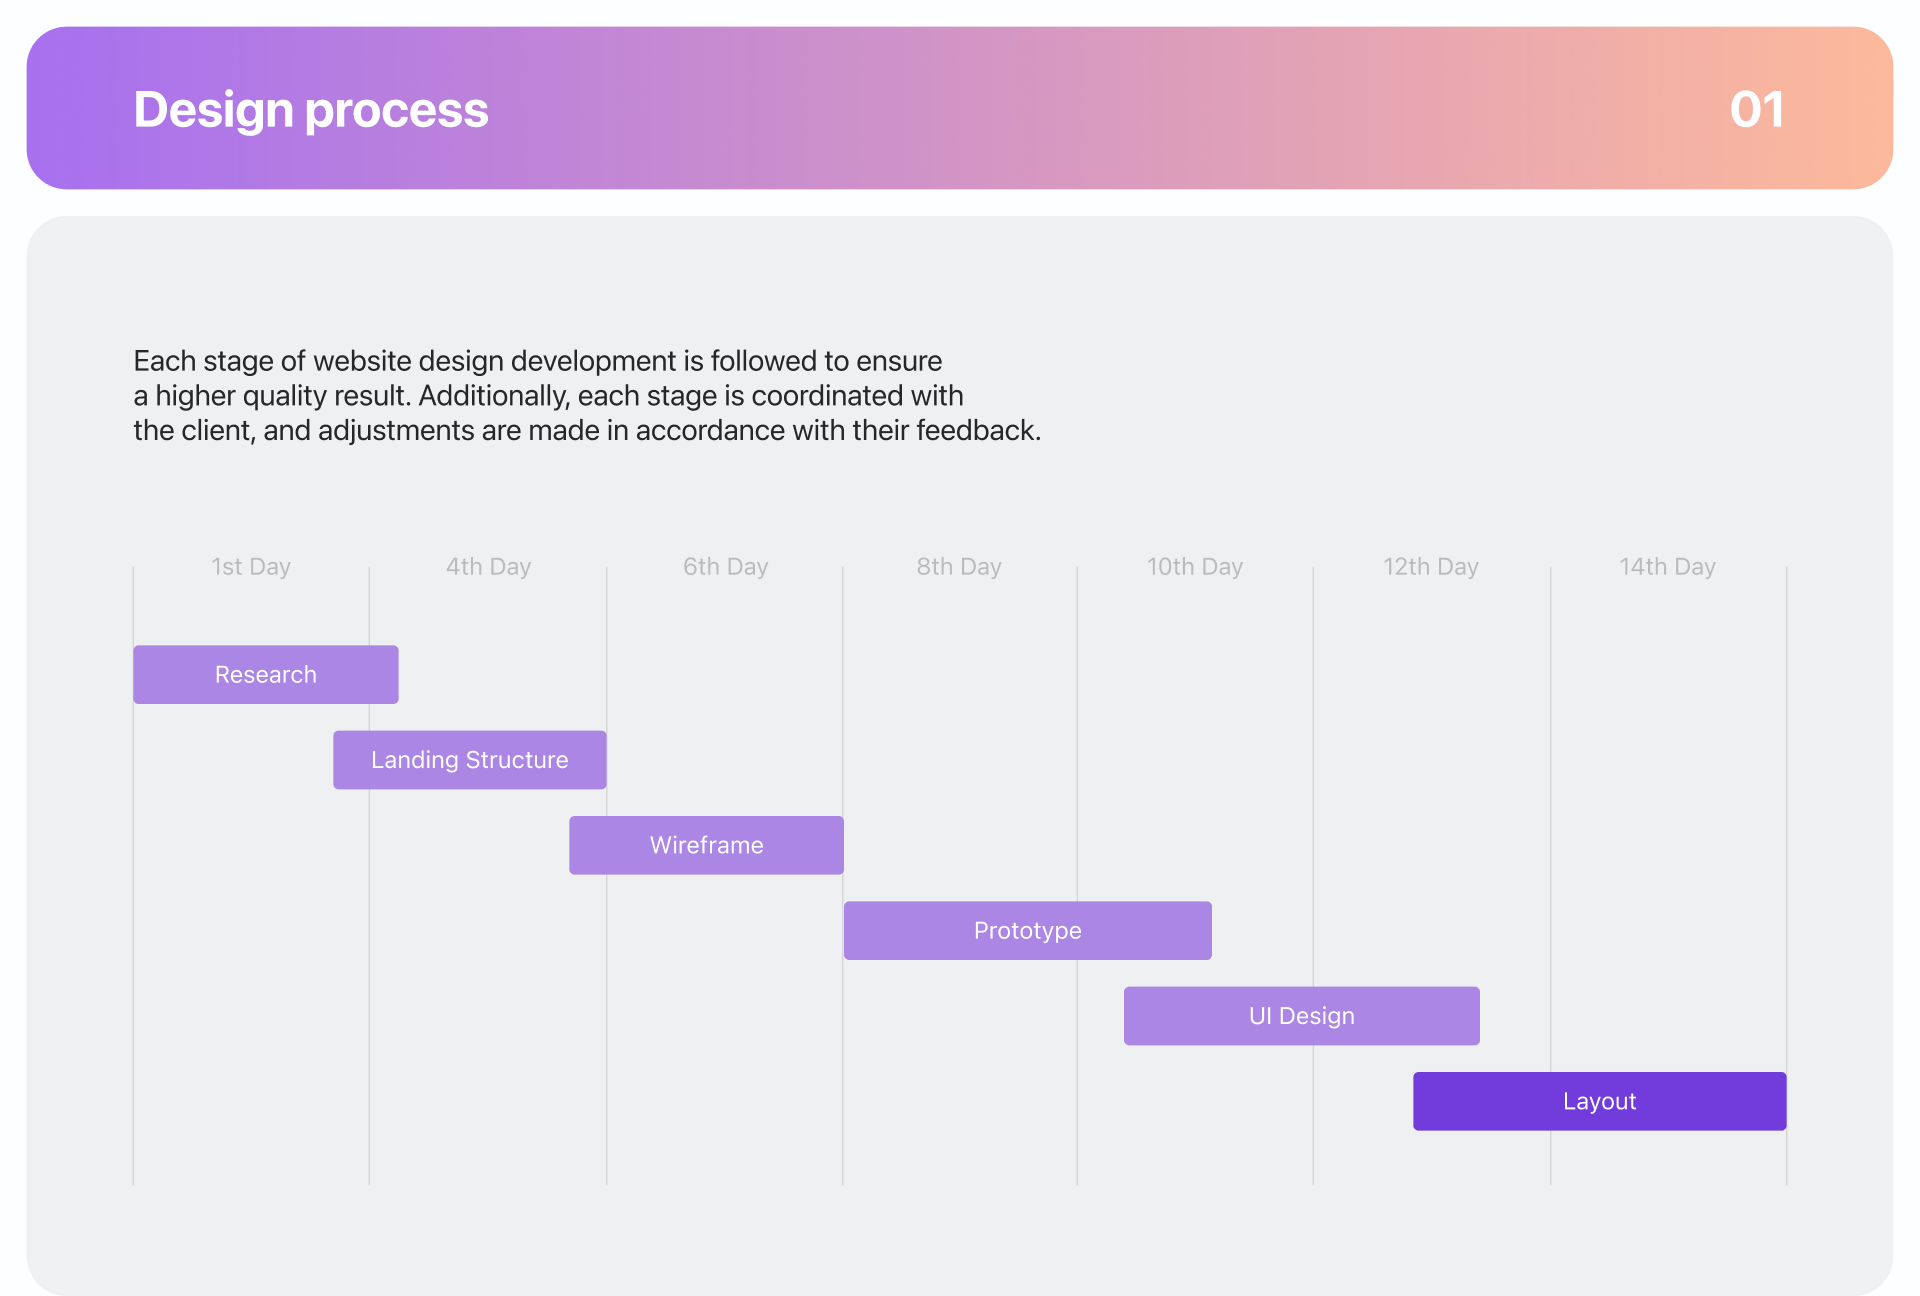Viewport: 1920px width, 1296px height.
Task: Click the word "Layout" on the darkest bar
Action: [1599, 1102]
